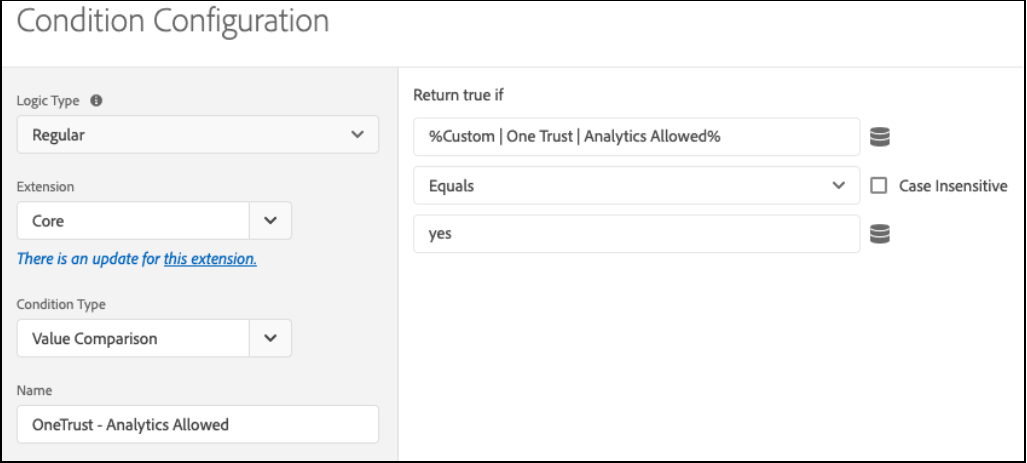Click the 'Case Insensitive' label text

[x=953, y=186]
